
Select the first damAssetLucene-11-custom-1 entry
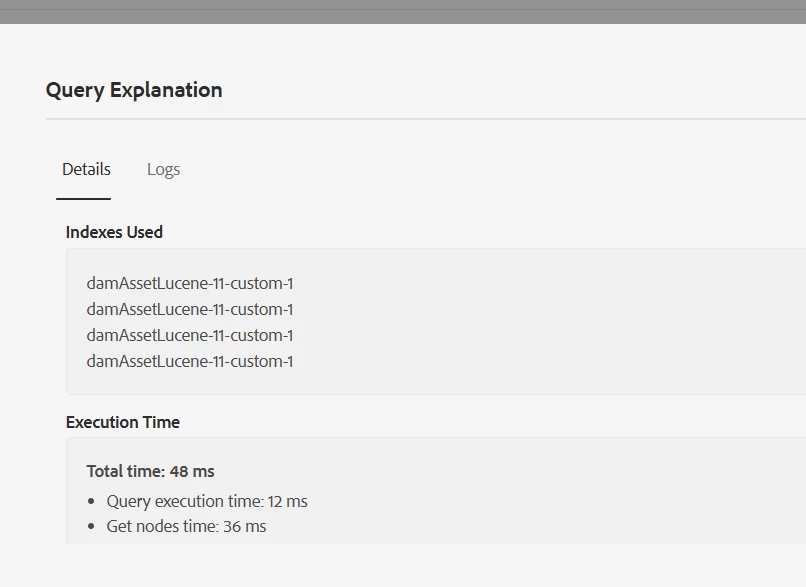coord(190,283)
